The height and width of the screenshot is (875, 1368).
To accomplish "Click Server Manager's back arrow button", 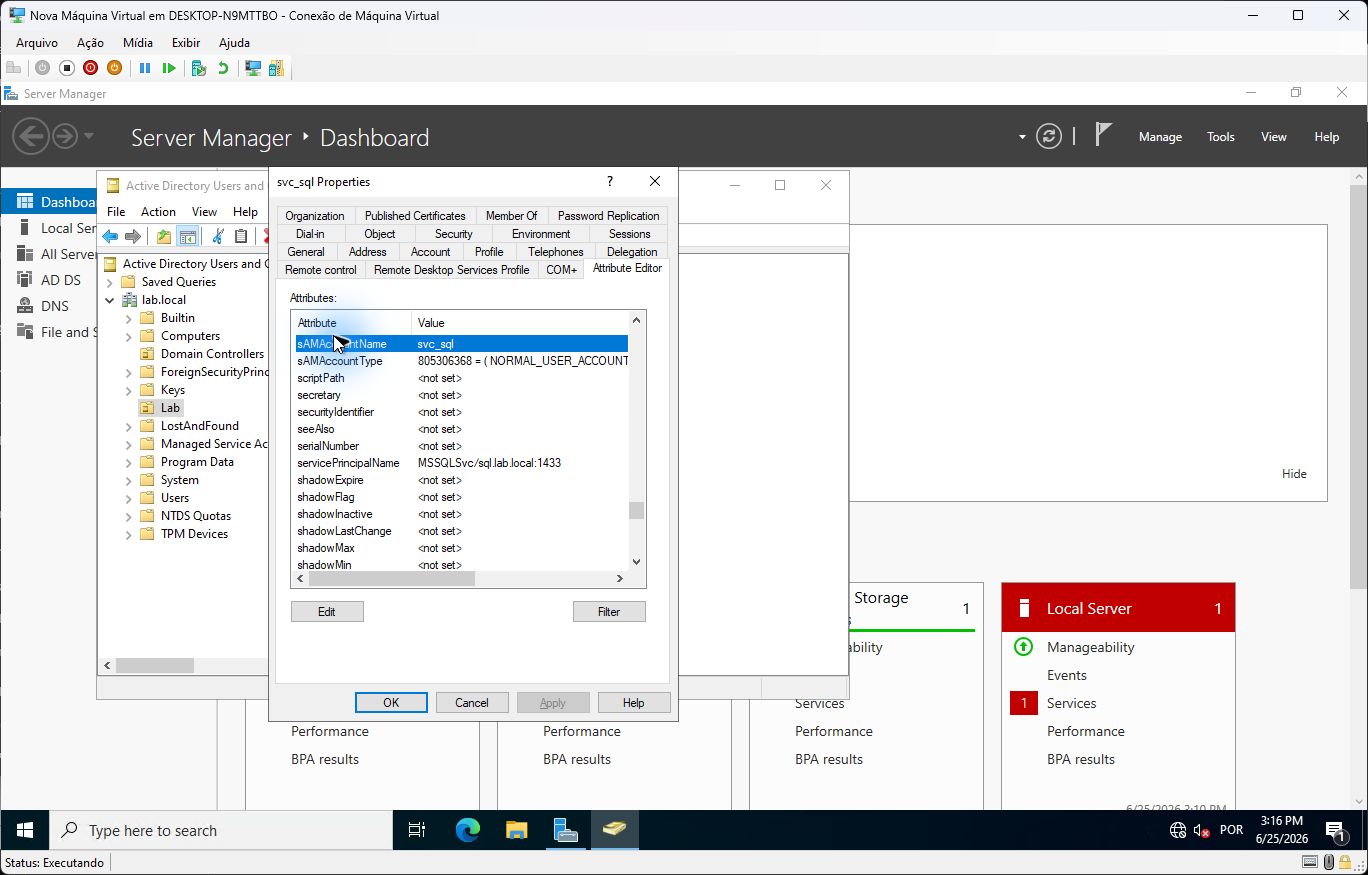I will (x=30, y=136).
